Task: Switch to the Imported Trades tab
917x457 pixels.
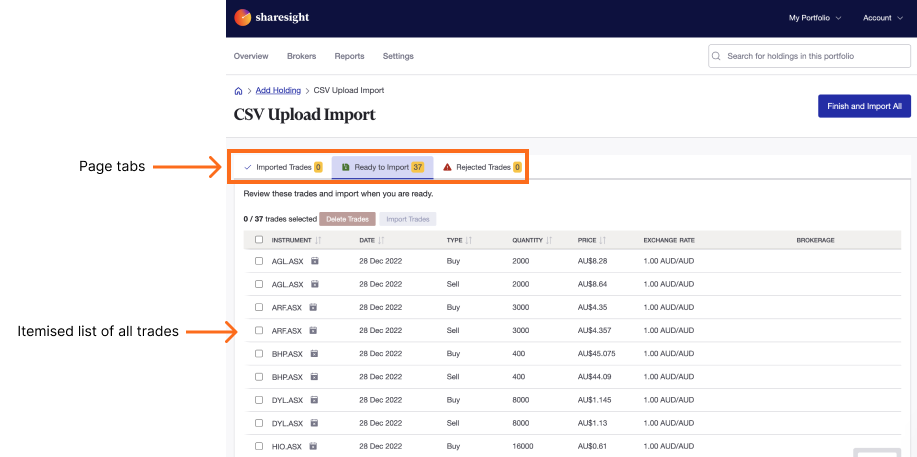Action: pyautogui.click(x=283, y=167)
